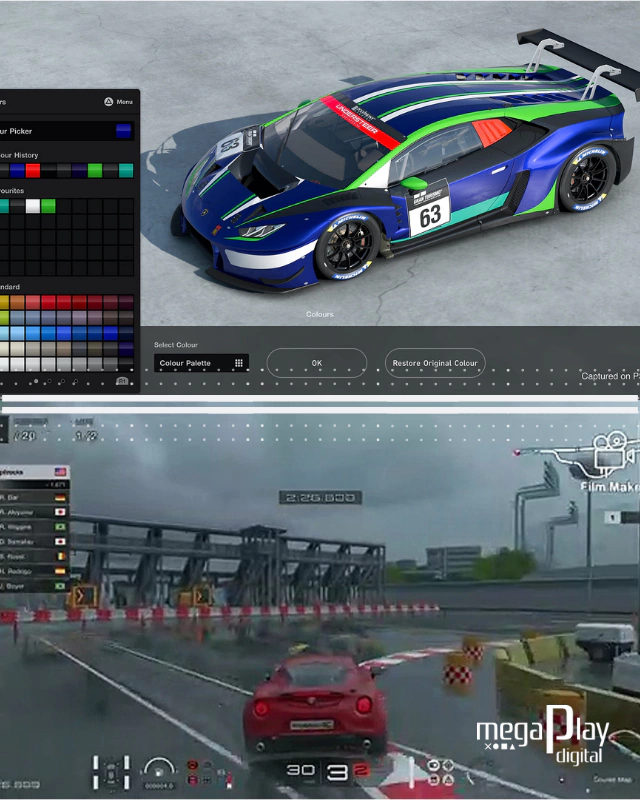This screenshot has width=640, height=800.
Task: Pick the red swatch in Colour History
Action: (x=33, y=170)
